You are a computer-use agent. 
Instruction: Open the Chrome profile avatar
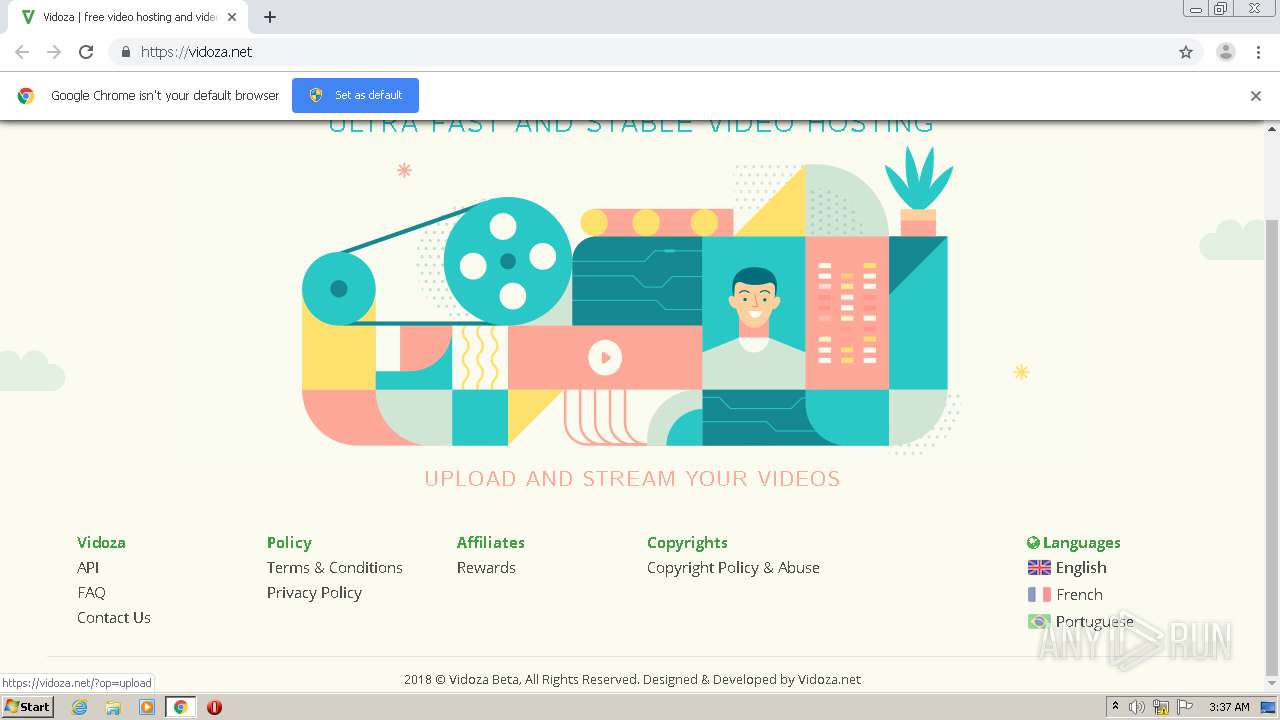[1226, 52]
